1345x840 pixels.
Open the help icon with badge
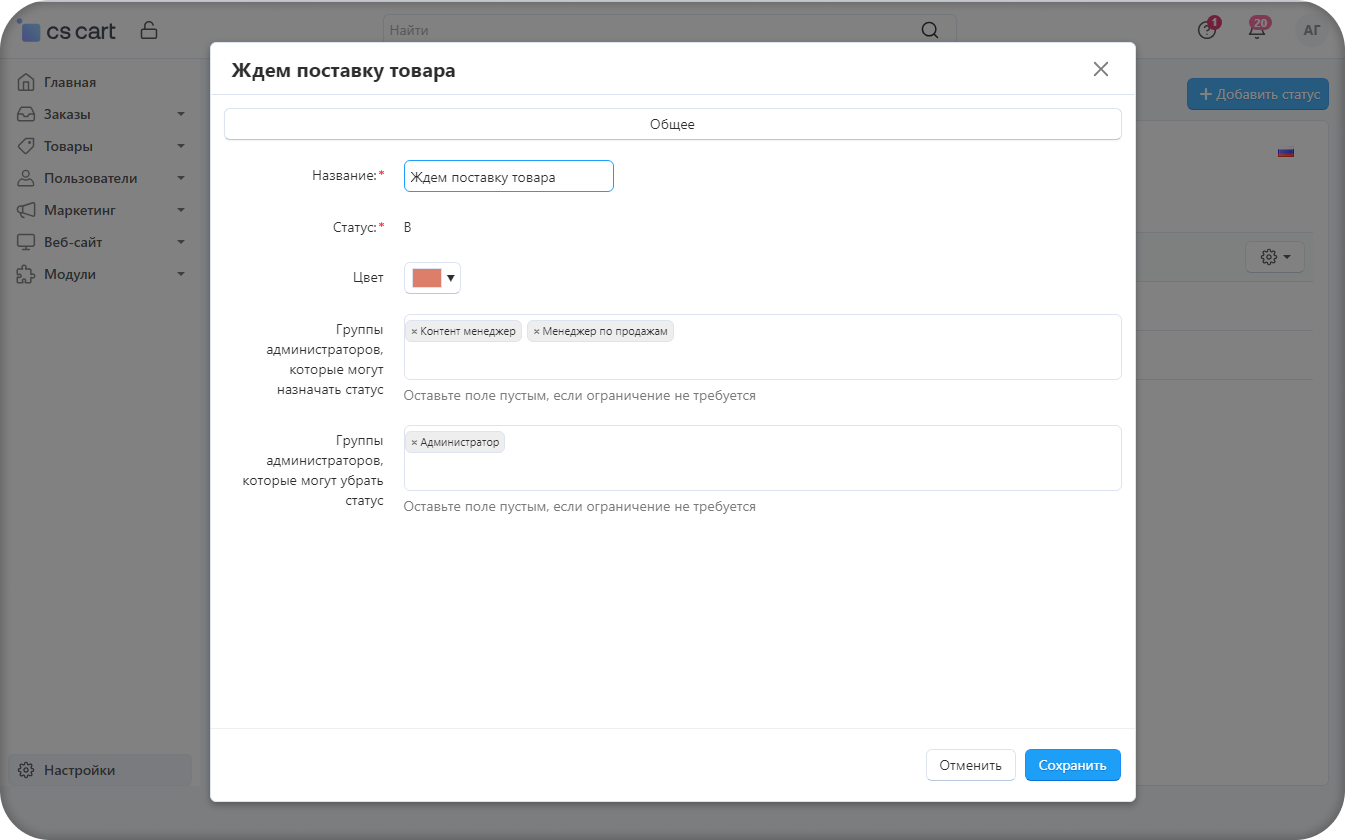point(1207,31)
